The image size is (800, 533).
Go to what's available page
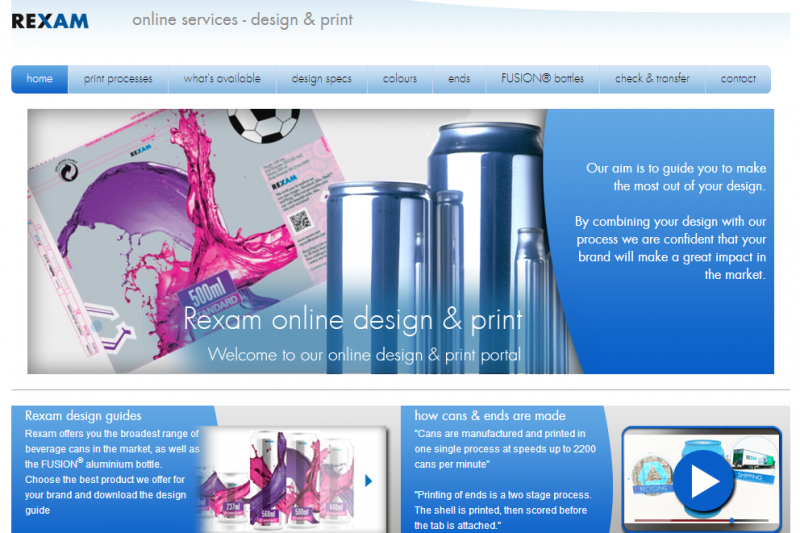(222, 79)
